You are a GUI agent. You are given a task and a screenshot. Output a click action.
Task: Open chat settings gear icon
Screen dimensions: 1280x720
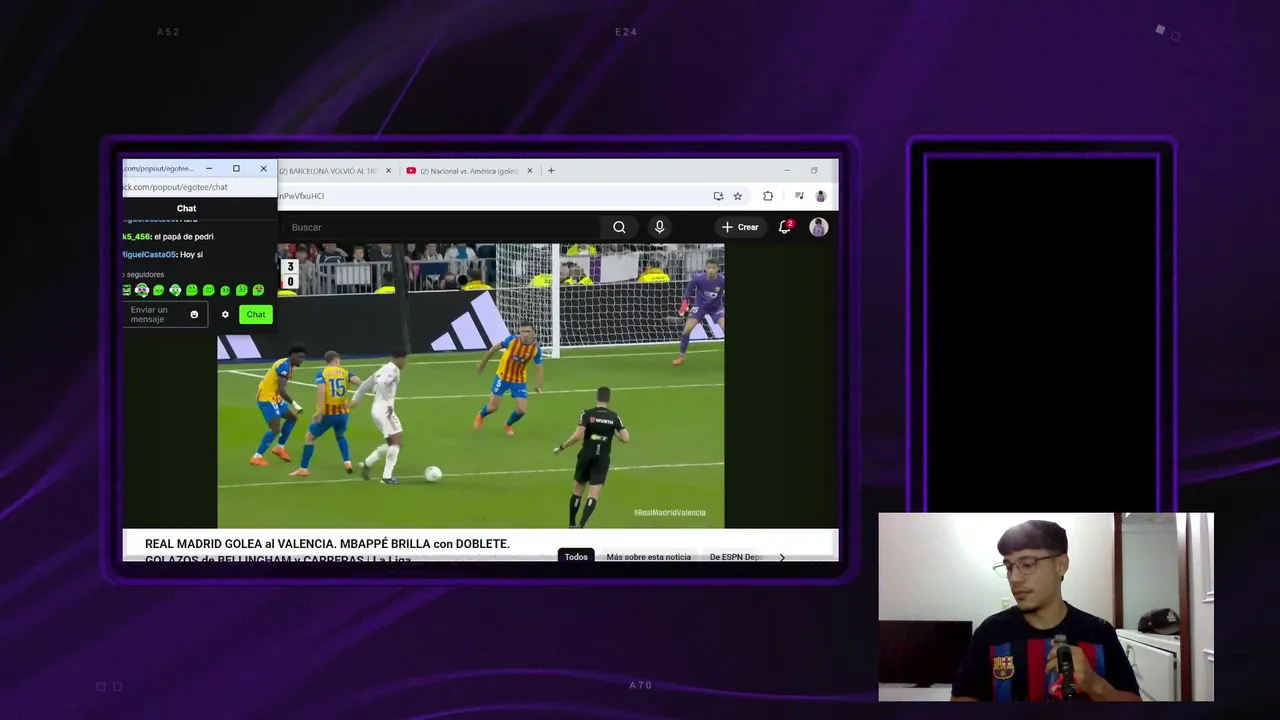(225, 314)
